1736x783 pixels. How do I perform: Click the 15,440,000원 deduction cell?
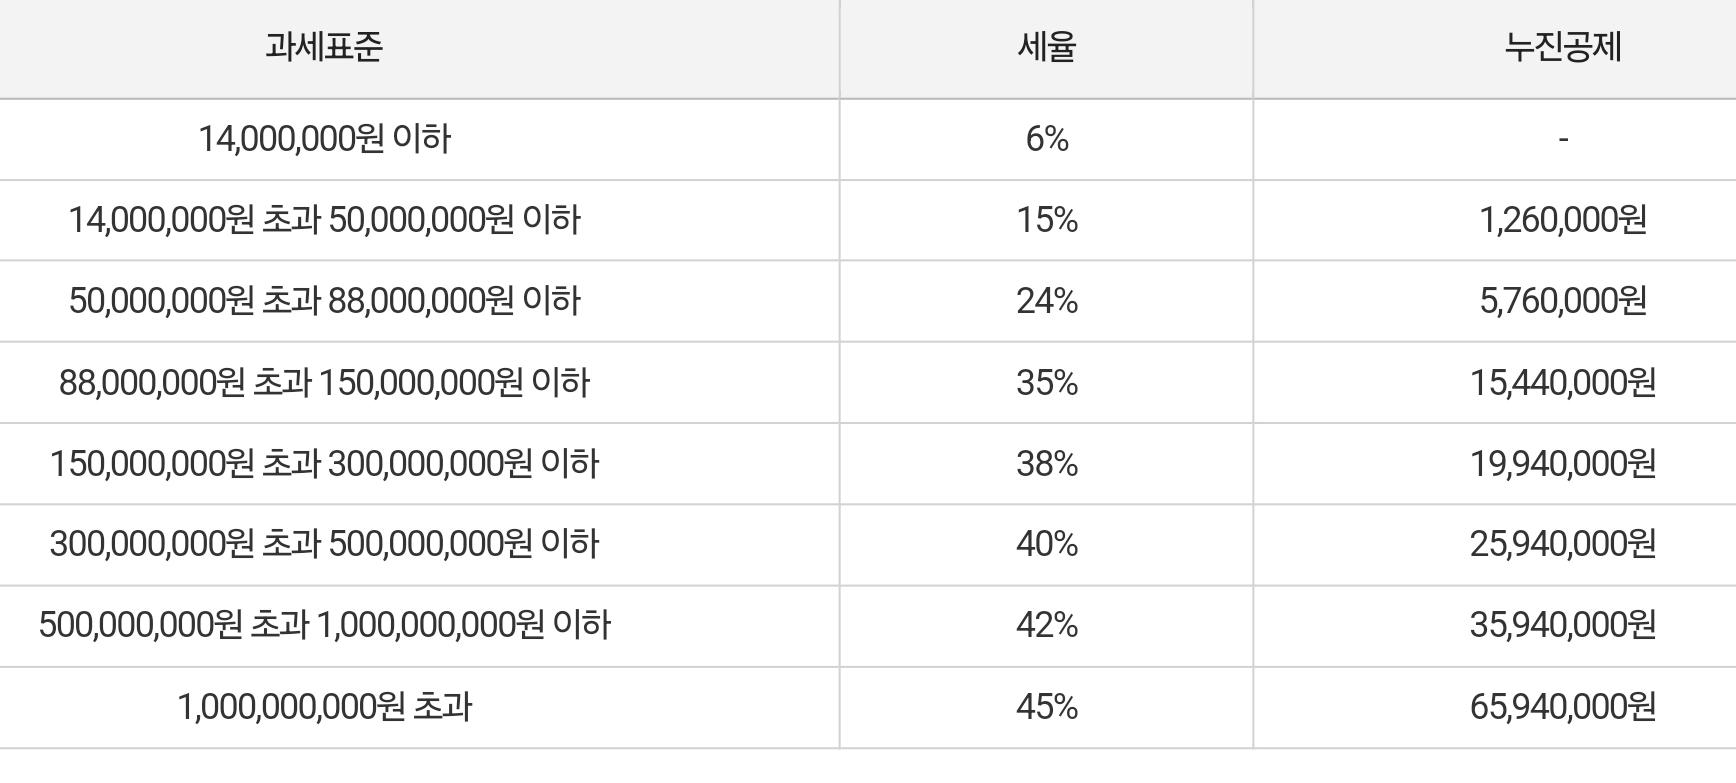click(1562, 383)
